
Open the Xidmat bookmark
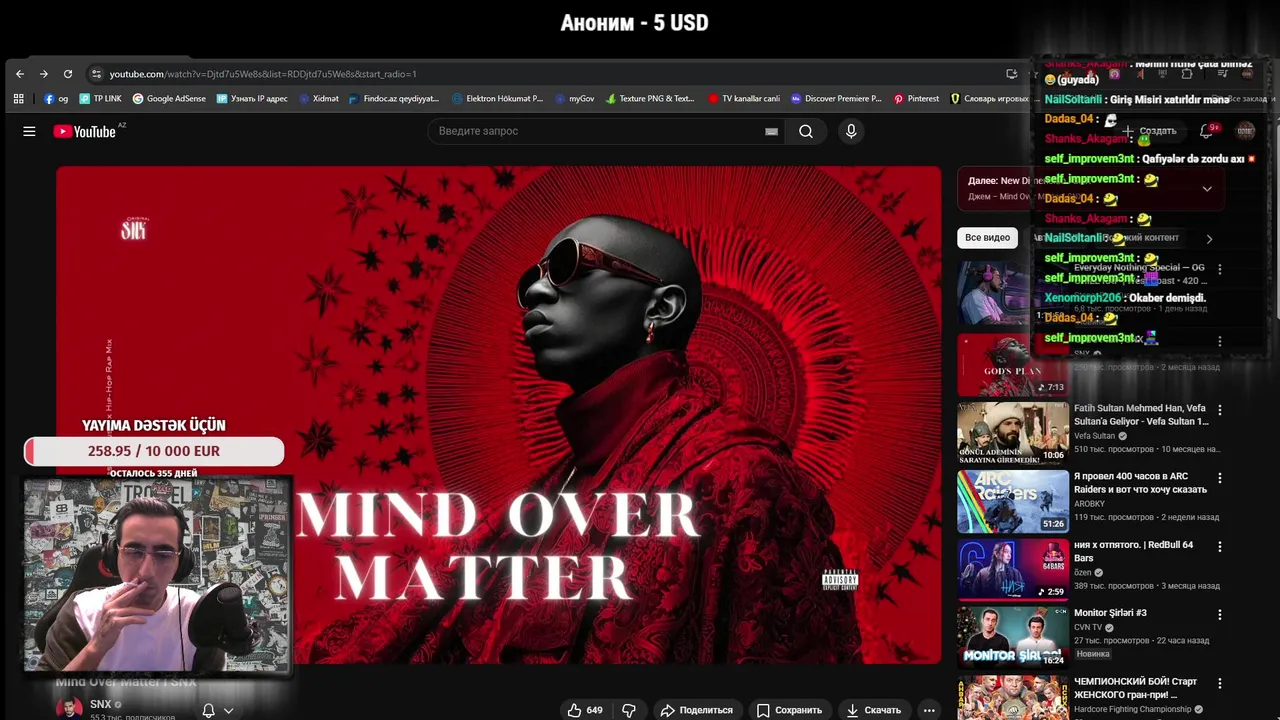(318, 99)
